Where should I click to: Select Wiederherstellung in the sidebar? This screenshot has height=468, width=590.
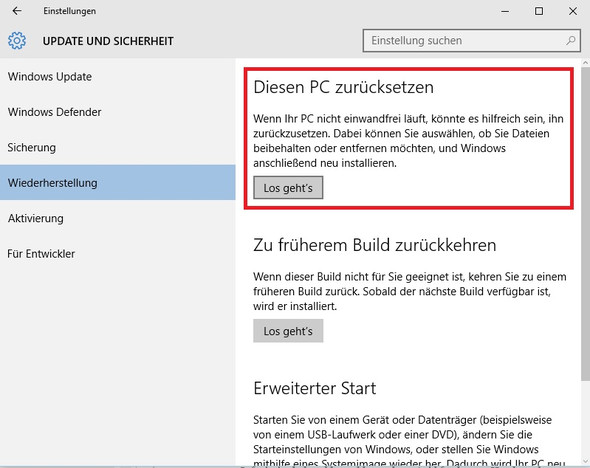coord(117,182)
